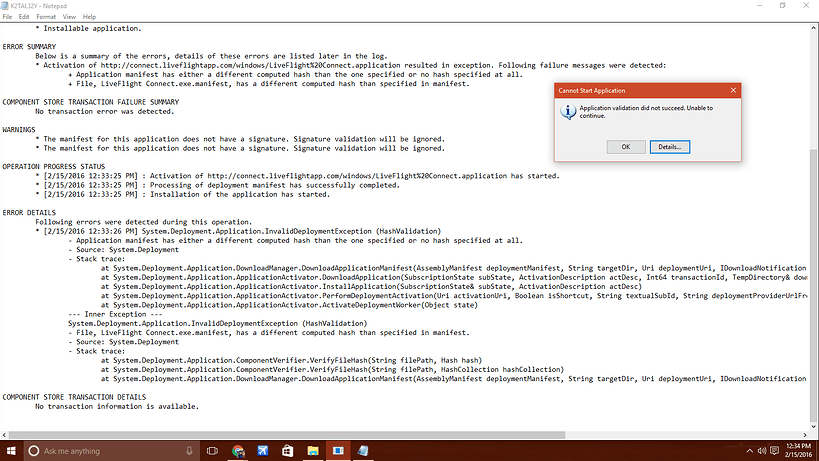
Task: Click the 'VerifyFileHash(String filePath, HashCollection hashCollection)' line
Action: [333, 370]
